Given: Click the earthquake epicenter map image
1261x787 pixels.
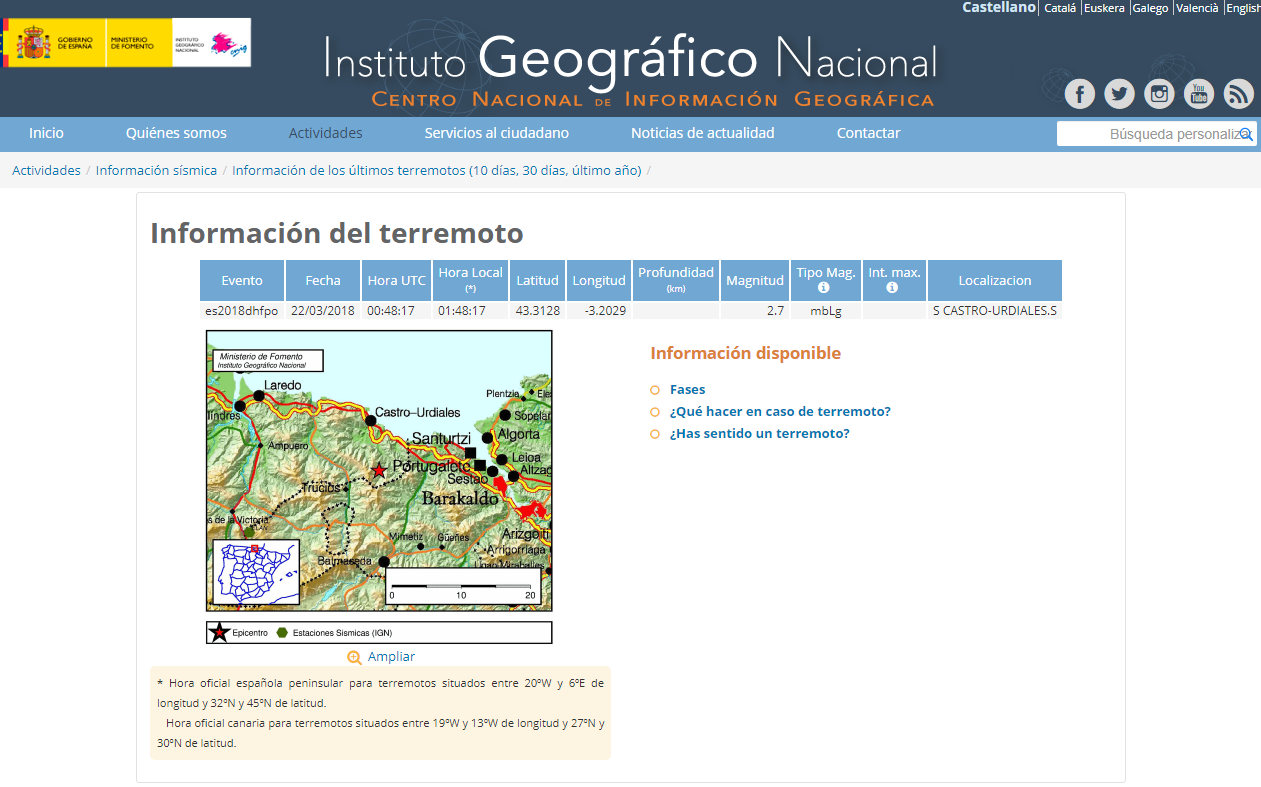Looking at the screenshot, I should coord(379,470).
